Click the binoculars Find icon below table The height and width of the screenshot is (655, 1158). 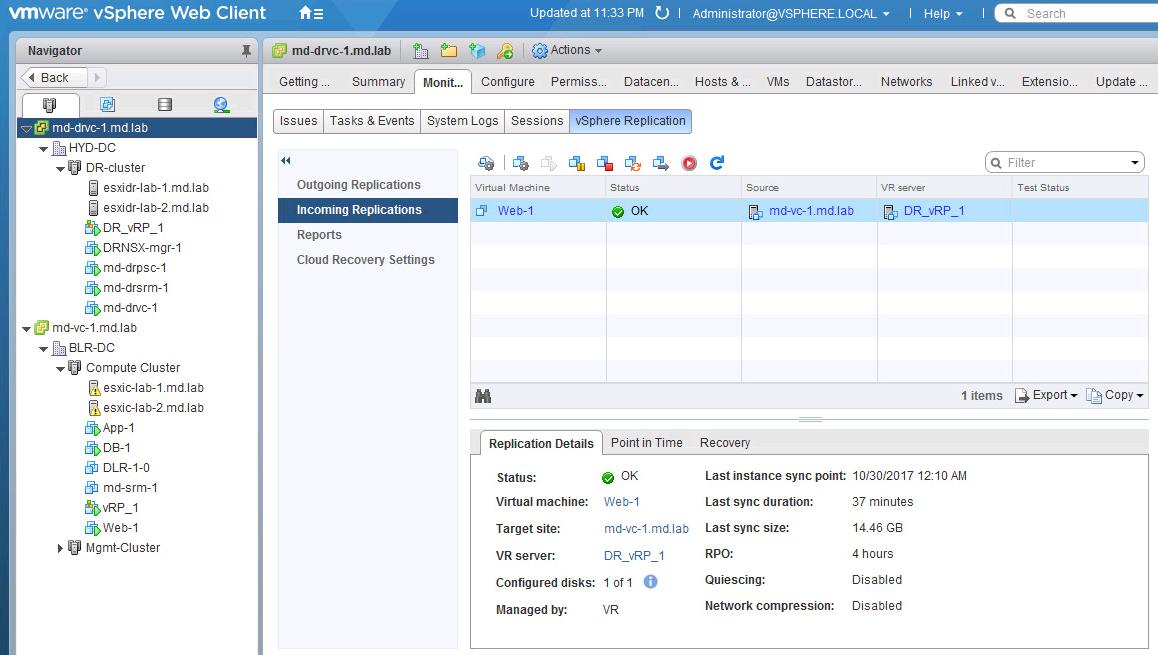coord(483,397)
